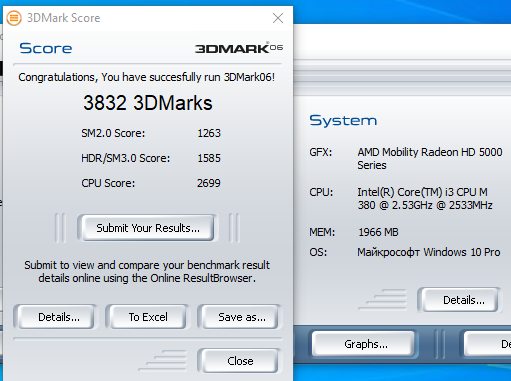Click the 3DMark Score window icon
The height and width of the screenshot is (381, 511).
click(x=14, y=18)
